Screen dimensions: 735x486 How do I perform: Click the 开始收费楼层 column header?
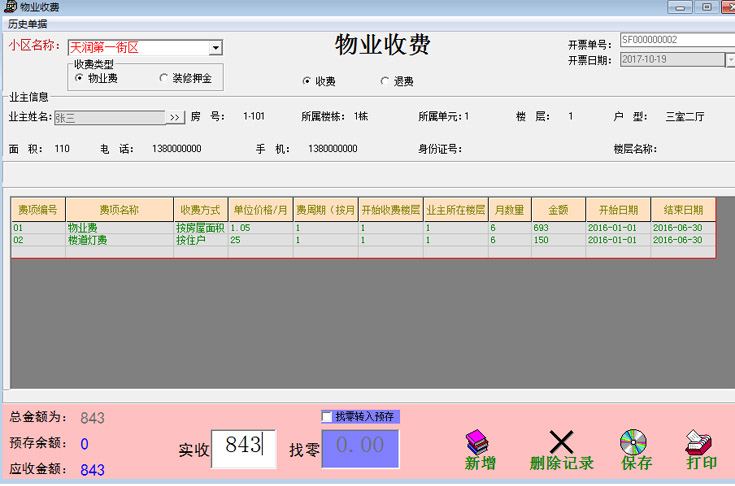click(x=391, y=209)
